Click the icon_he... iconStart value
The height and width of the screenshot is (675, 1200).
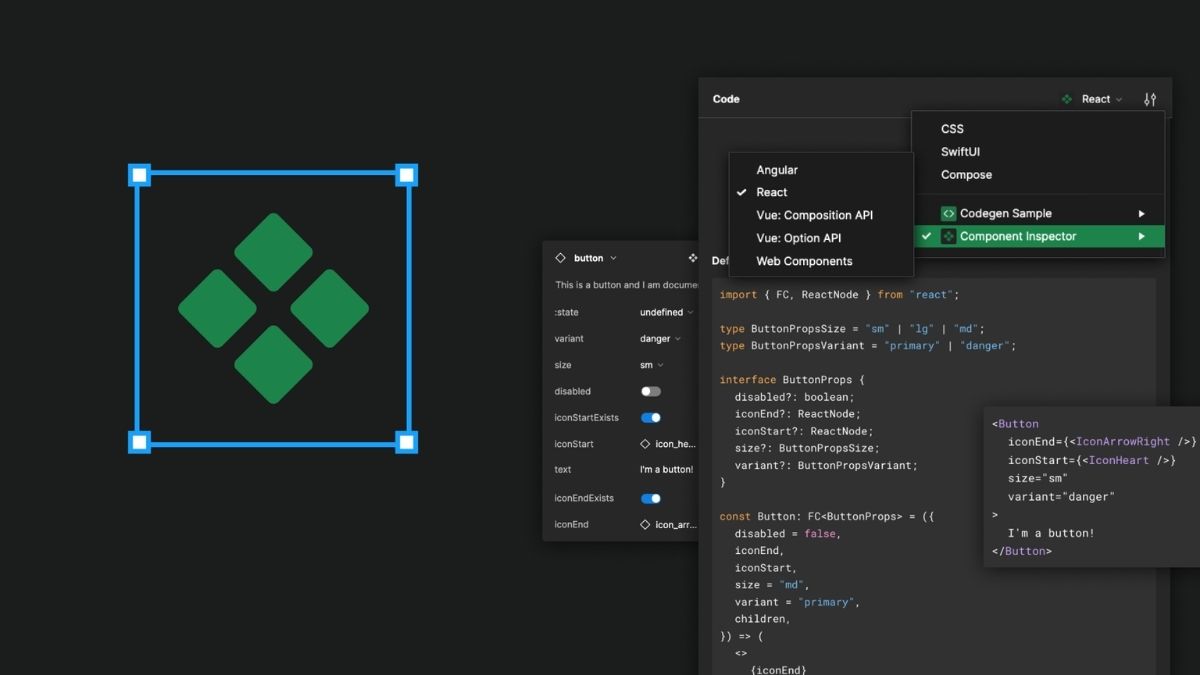tap(675, 444)
